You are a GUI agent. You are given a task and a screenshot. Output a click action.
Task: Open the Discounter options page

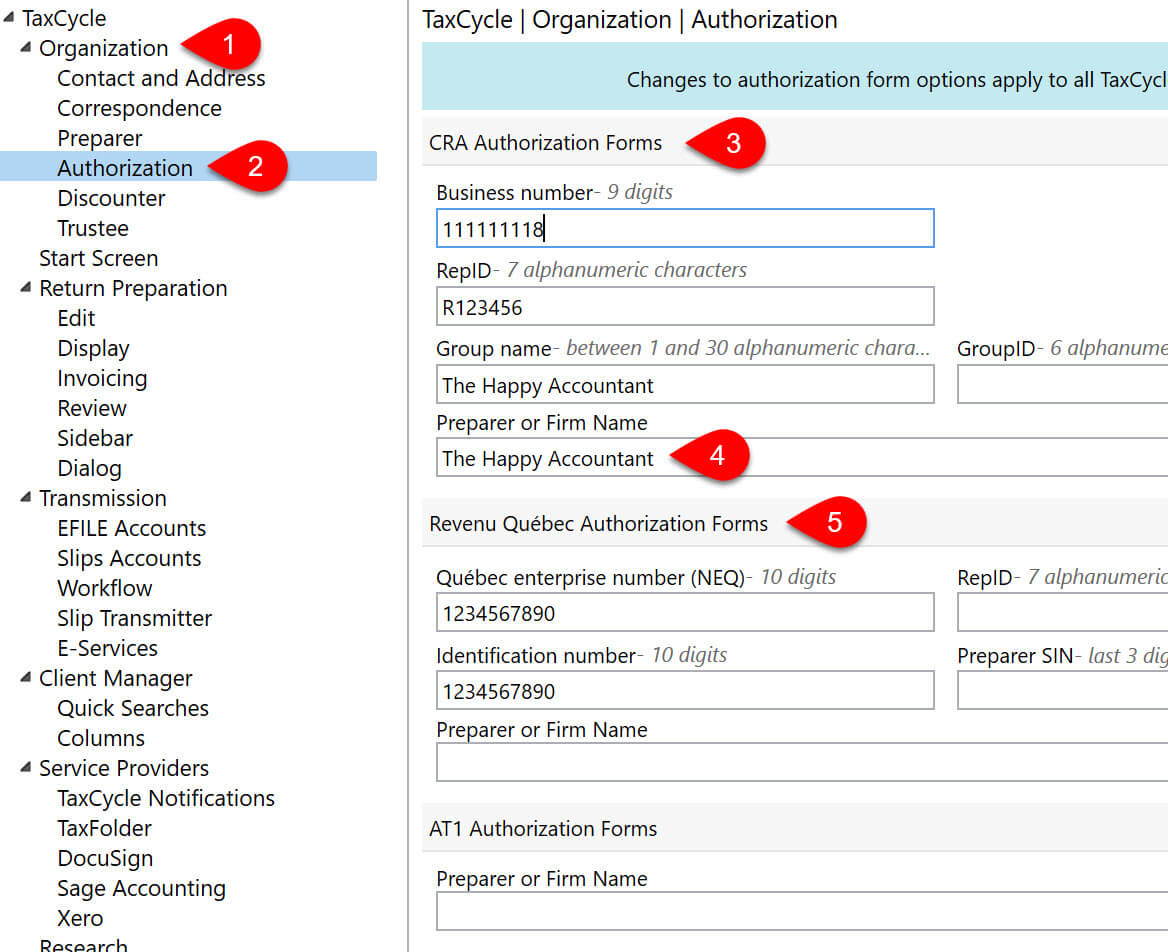point(111,198)
